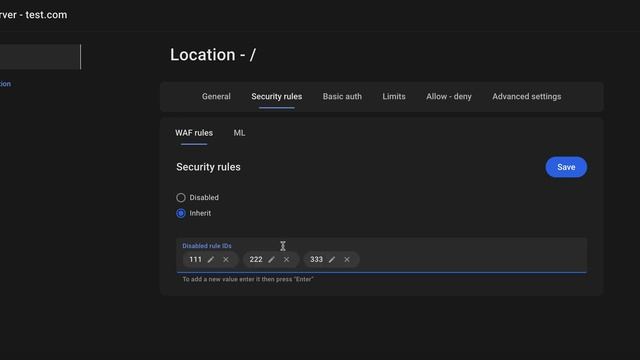Click the 111 chip label

[x=196, y=260]
